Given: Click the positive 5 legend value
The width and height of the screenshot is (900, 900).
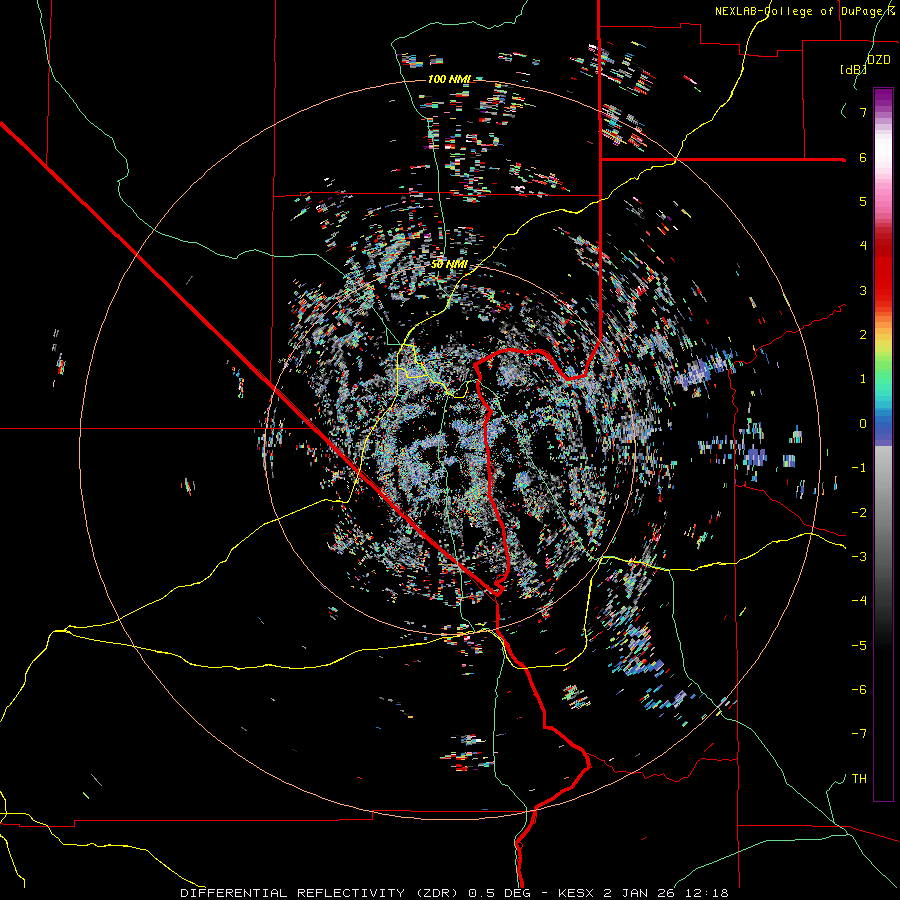Looking at the screenshot, I should pyautogui.click(x=863, y=201).
